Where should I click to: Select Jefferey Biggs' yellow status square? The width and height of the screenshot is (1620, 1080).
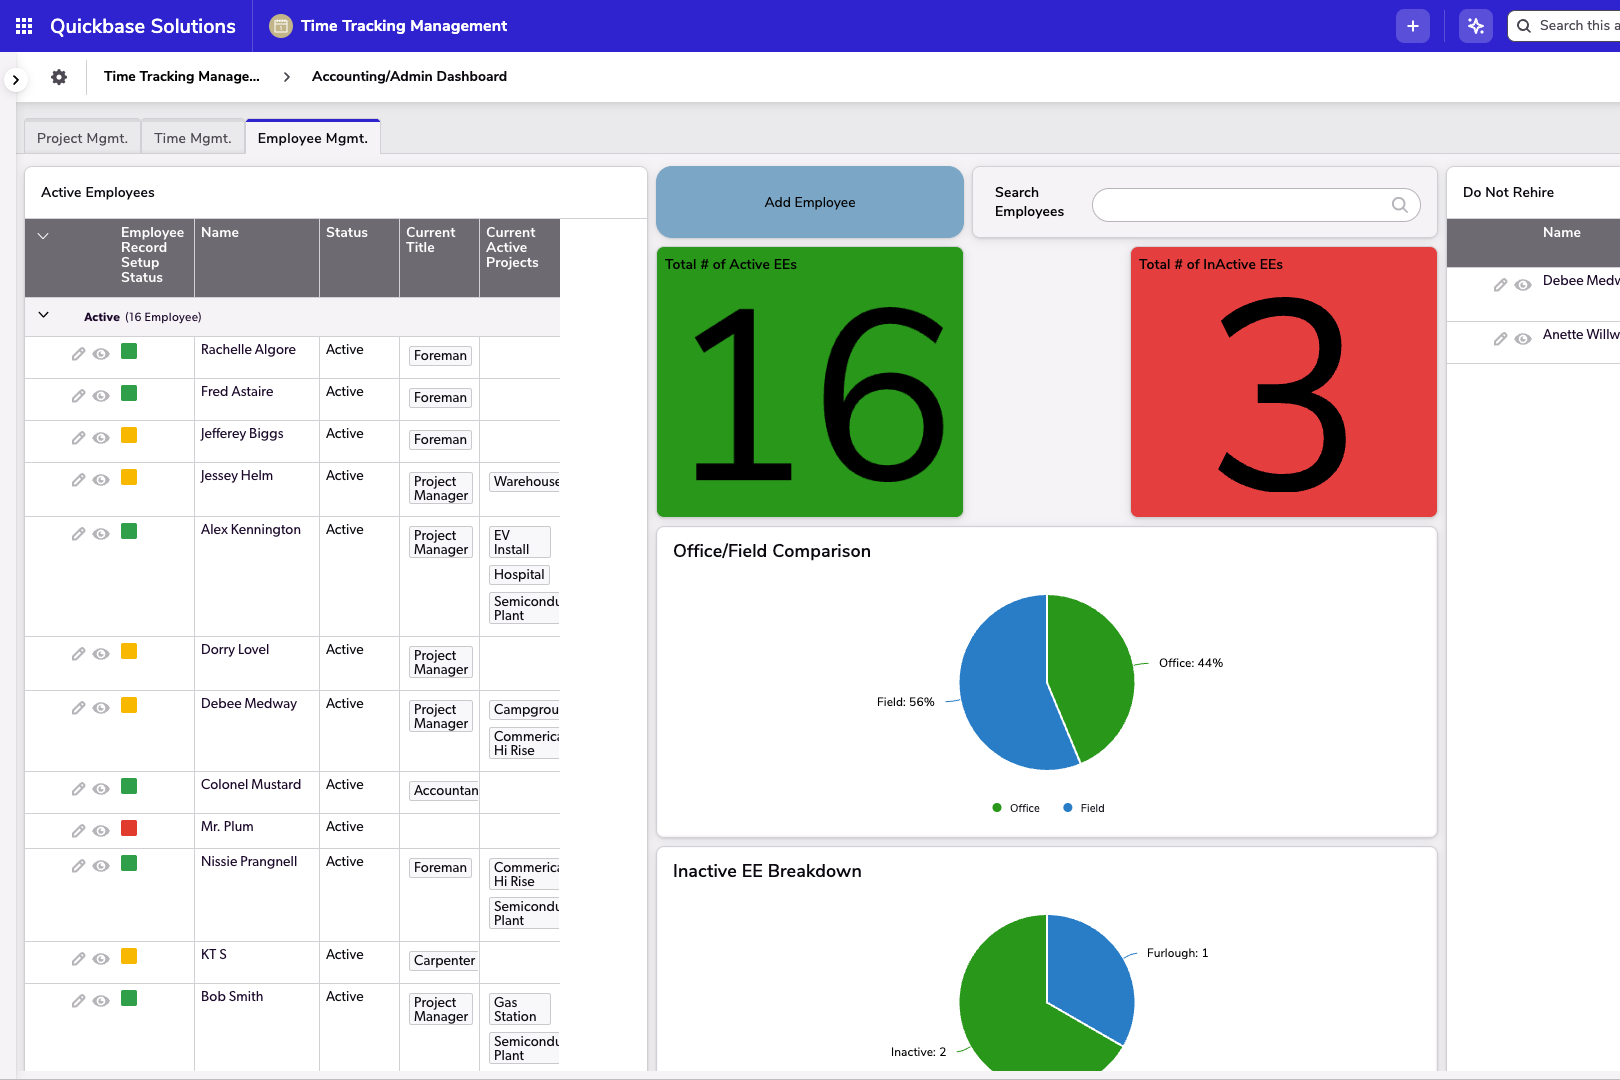(128, 437)
